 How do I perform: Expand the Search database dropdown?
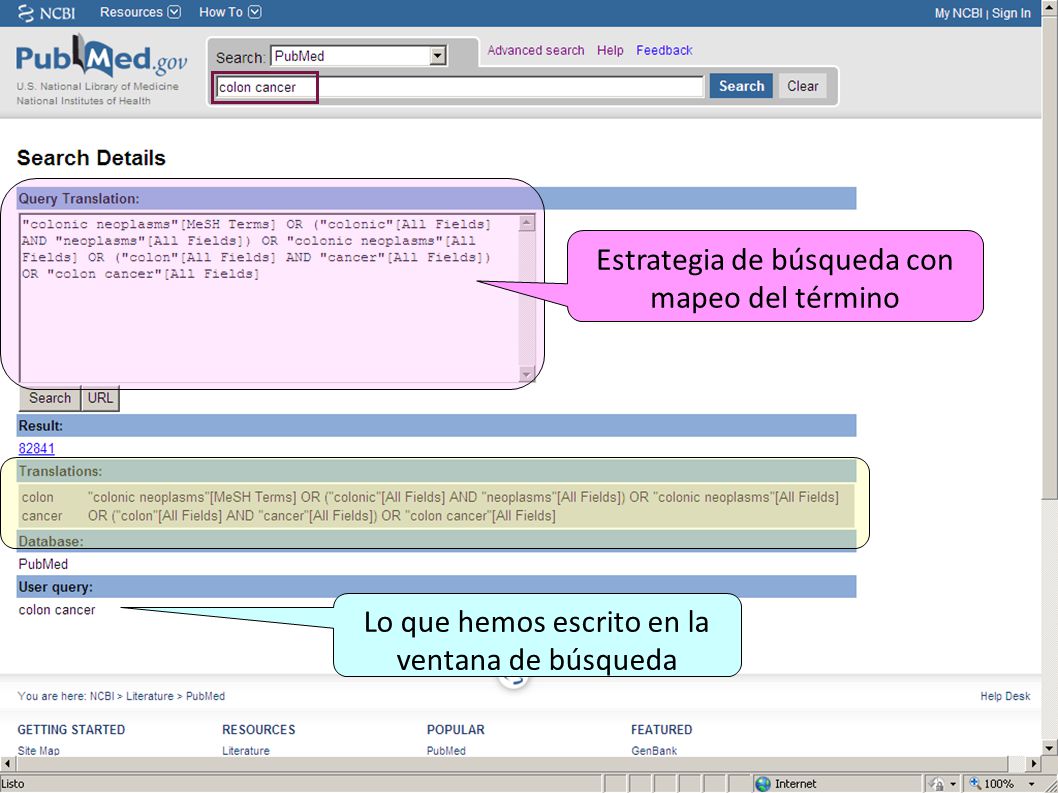[x=438, y=56]
